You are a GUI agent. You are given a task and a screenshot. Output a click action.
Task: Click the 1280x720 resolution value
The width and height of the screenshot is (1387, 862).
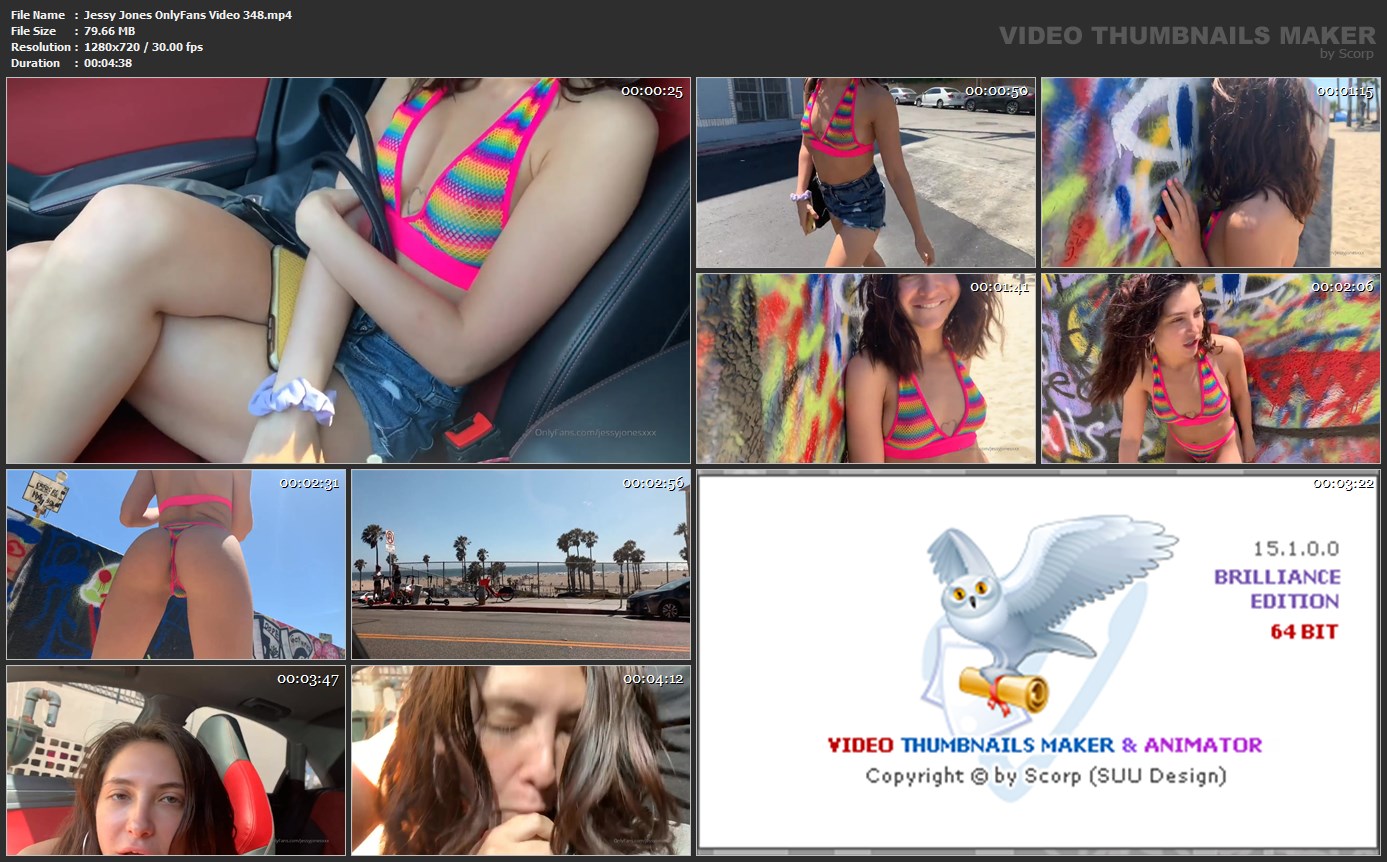coord(144,47)
